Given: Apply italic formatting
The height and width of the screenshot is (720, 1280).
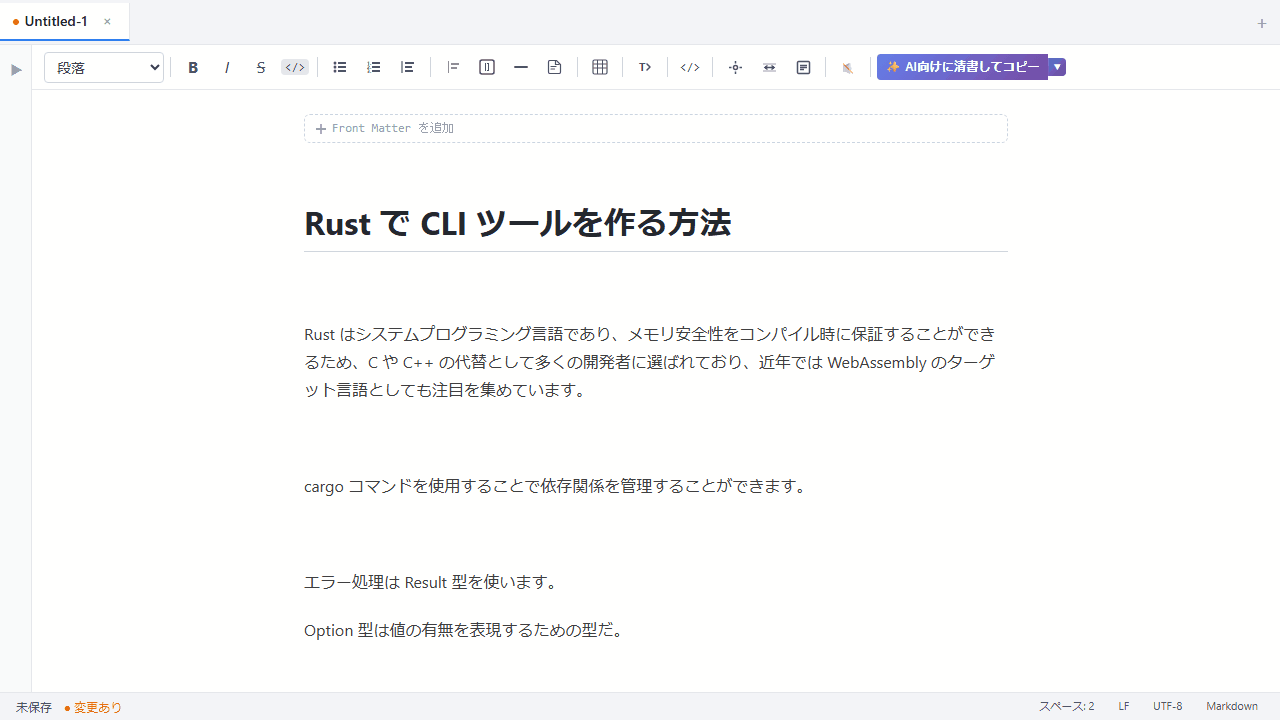Looking at the screenshot, I should (227, 67).
